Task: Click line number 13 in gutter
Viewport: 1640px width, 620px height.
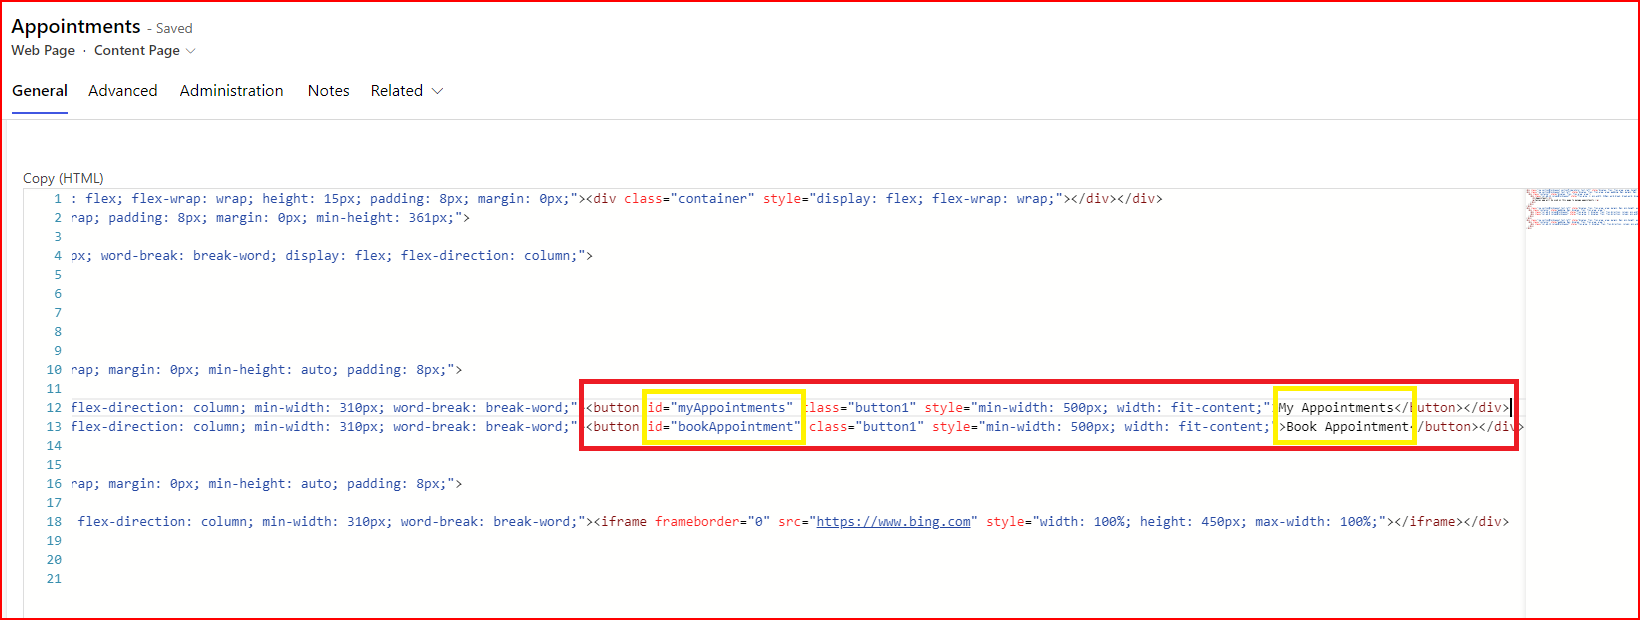Action: click(x=54, y=427)
